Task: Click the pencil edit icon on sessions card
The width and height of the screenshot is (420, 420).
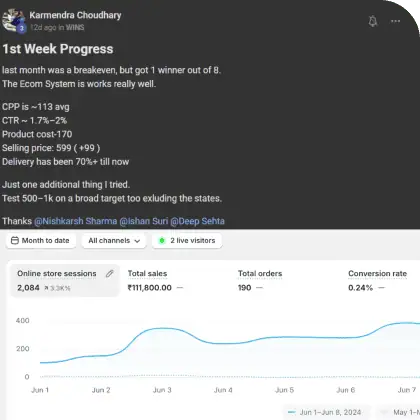Action: point(110,274)
